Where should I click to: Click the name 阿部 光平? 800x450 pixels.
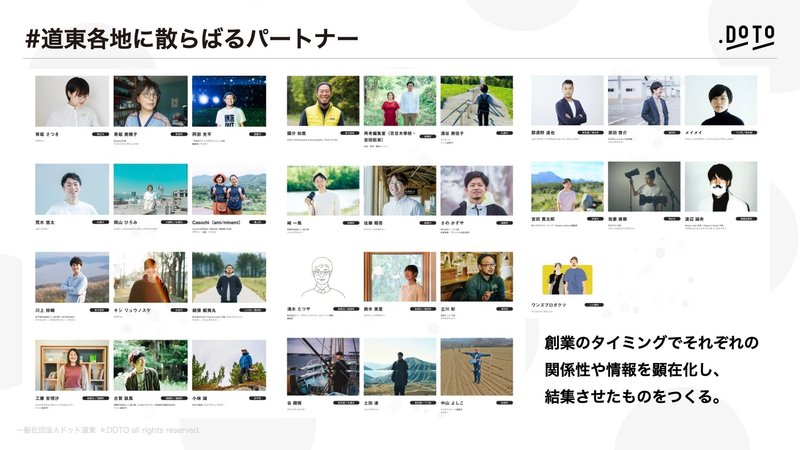[x=202, y=134]
